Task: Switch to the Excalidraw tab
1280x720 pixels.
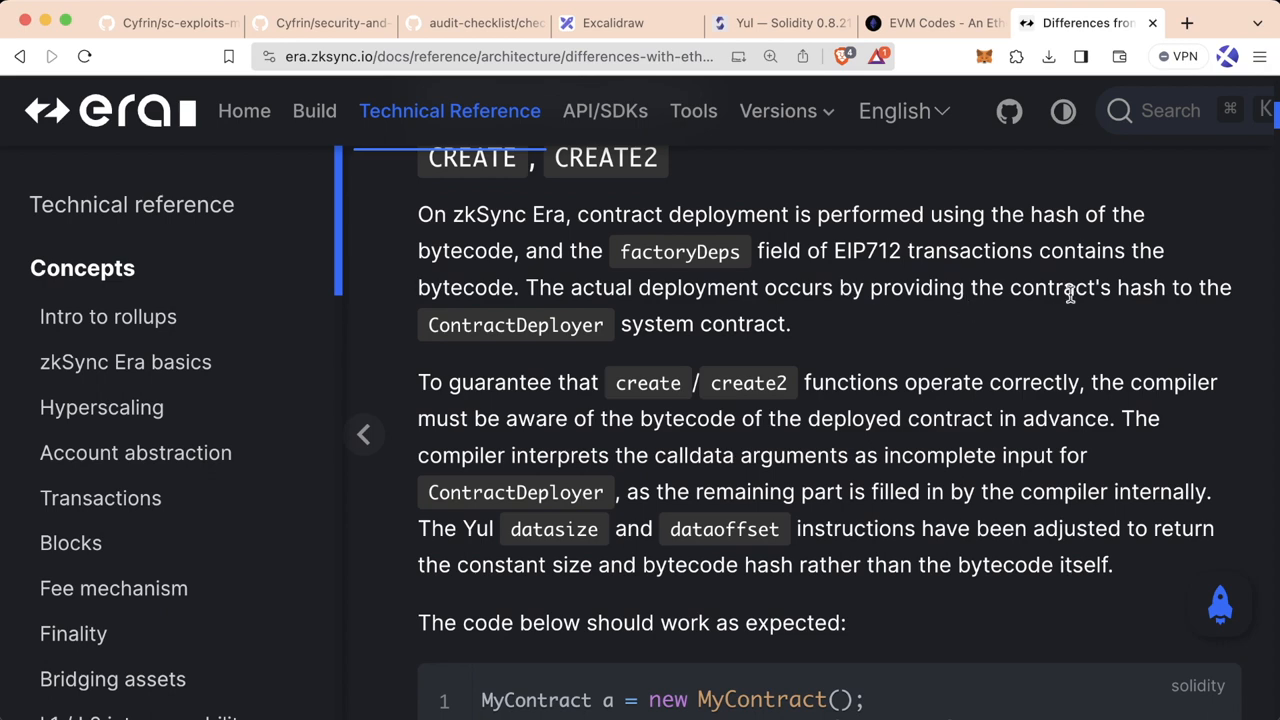Action: pyautogui.click(x=612, y=22)
